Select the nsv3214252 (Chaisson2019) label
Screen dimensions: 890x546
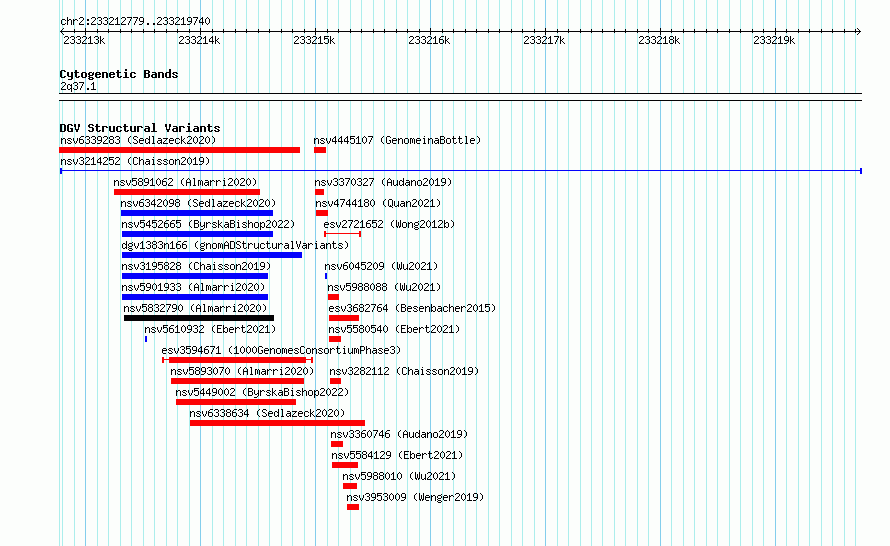(135, 161)
